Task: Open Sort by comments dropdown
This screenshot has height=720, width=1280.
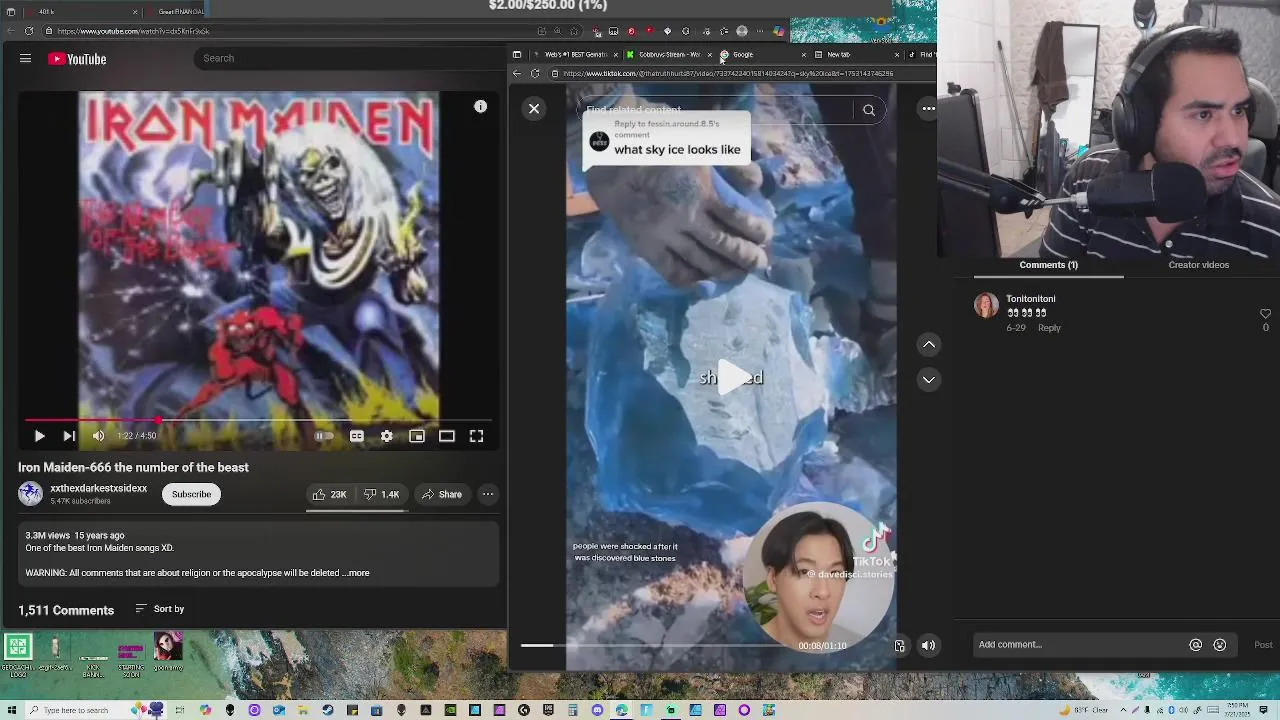Action: (x=160, y=609)
